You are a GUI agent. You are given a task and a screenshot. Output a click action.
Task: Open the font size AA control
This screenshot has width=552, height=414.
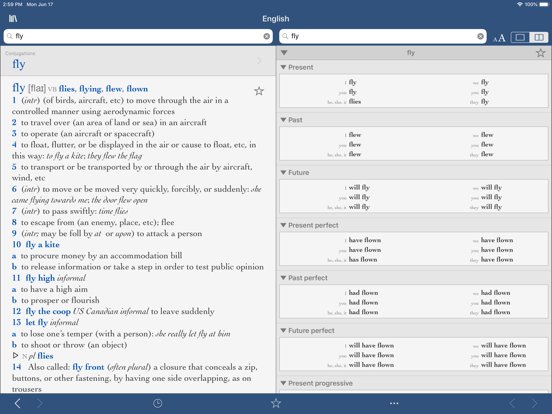click(x=499, y=38)
